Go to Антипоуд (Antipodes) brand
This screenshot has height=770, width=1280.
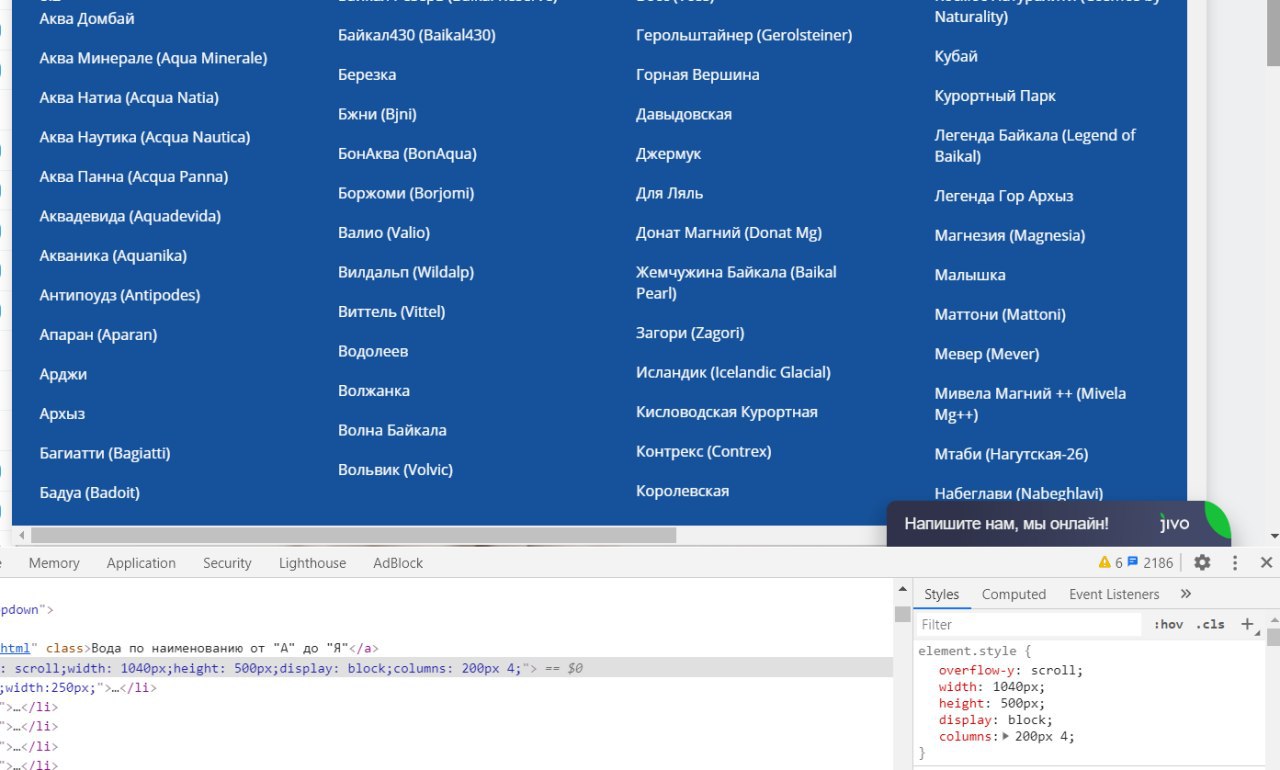[x=120, y=295]
